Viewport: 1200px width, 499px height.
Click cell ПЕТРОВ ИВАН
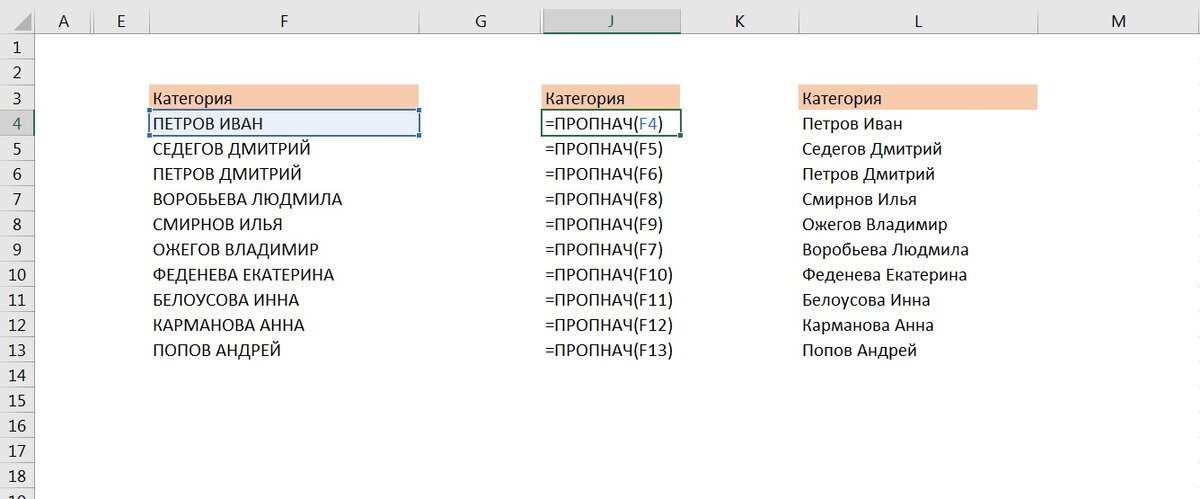point(284,123)
